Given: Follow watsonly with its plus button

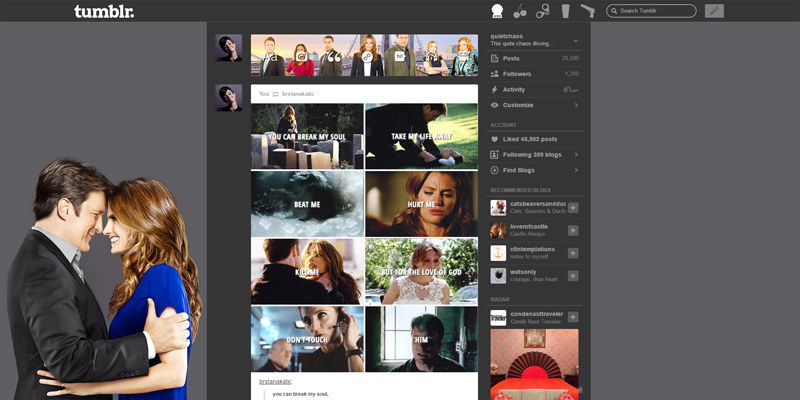Looking at the screenshot, I should [573, 276].
